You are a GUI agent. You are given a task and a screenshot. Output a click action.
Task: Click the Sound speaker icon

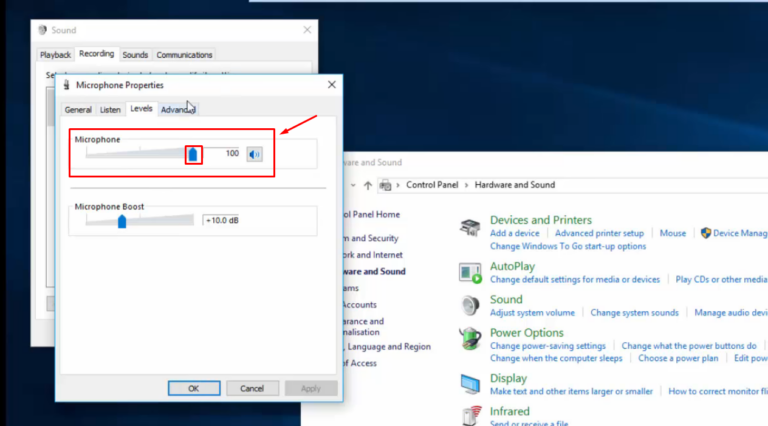470,305
